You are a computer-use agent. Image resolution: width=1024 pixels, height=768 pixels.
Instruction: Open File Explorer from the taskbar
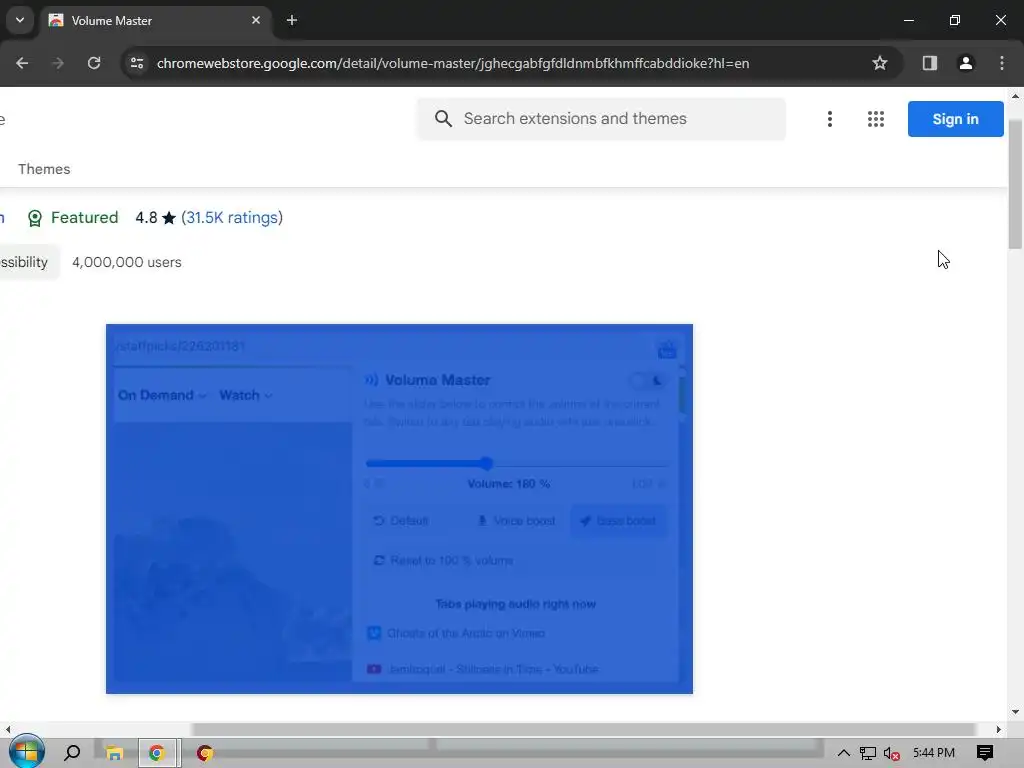click(x=114, y=753)
